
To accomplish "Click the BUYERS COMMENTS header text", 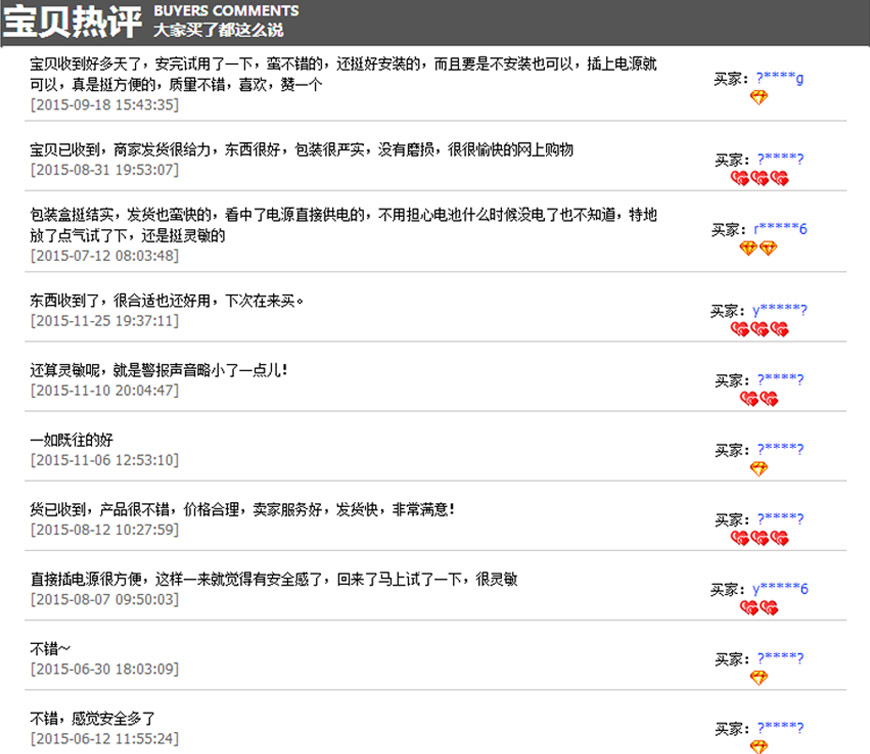I will click(x=225, y=9).
